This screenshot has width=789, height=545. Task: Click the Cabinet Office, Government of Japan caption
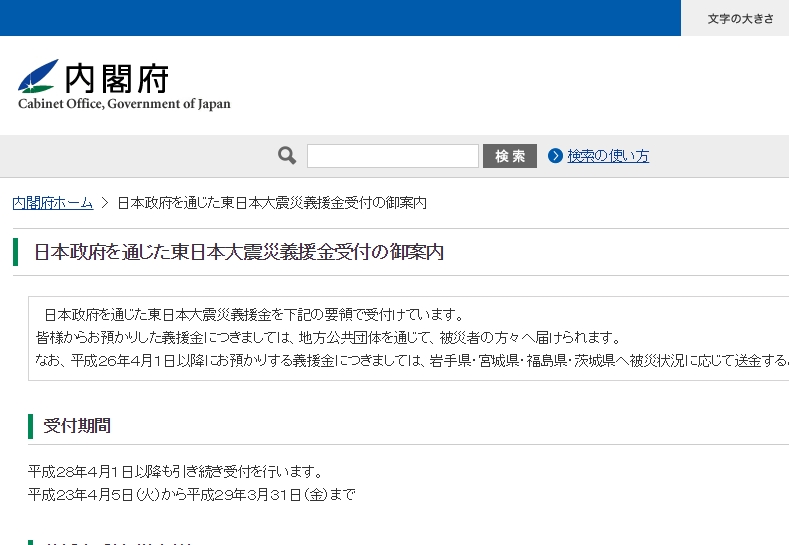tap(124, 104)
